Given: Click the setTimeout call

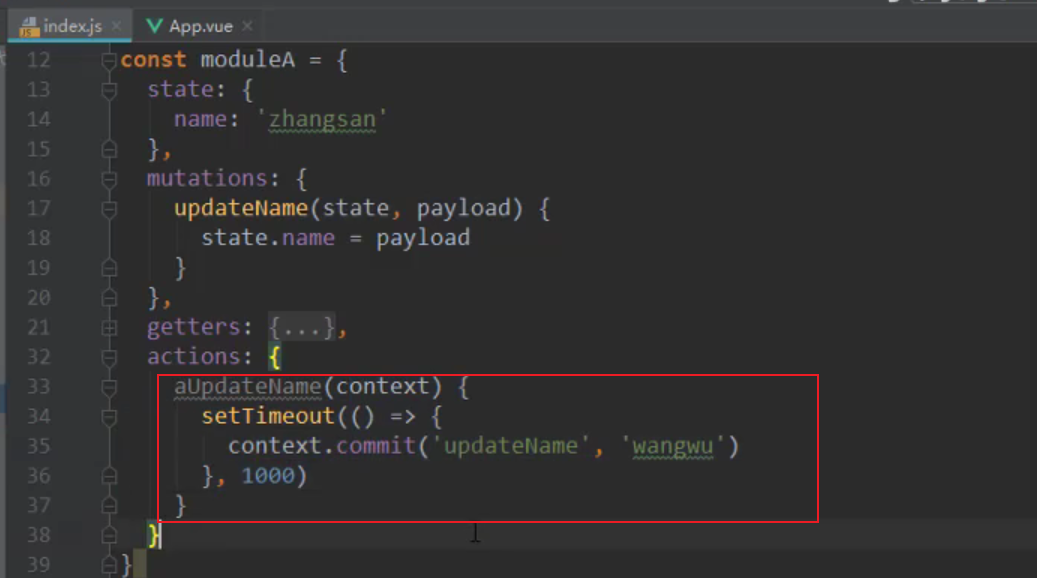Looking at the screenshot, I should 268,417.
